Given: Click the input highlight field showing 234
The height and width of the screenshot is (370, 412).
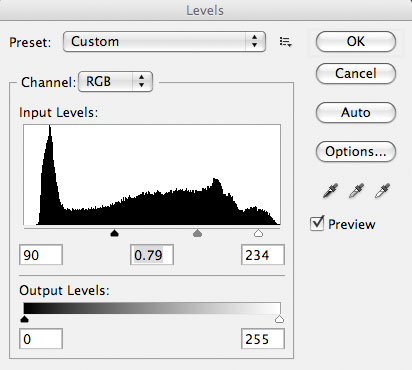Looking at the screenshot, I should pyautogui.click(x=263, y=255).
